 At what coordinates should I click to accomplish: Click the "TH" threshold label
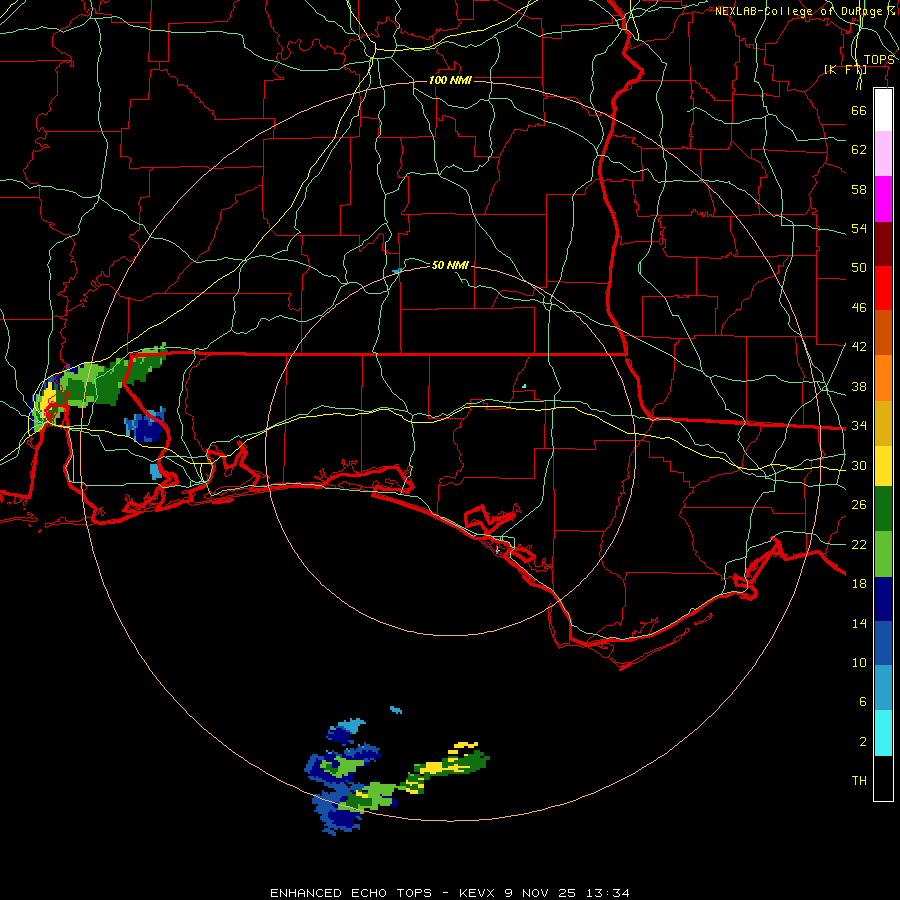tap(859, 781)
